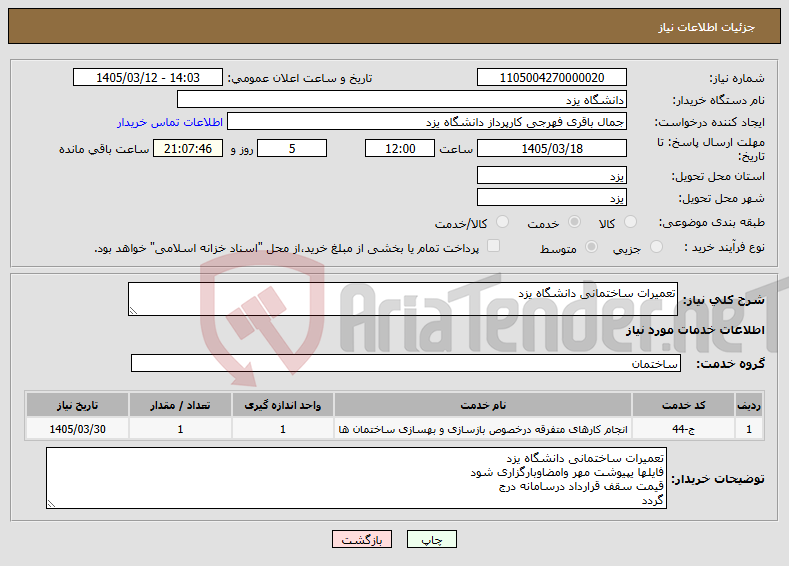Screen dimensions: 789x566
Task: Click the remaining time field 21:07:46
Action: tap(188, 148)
